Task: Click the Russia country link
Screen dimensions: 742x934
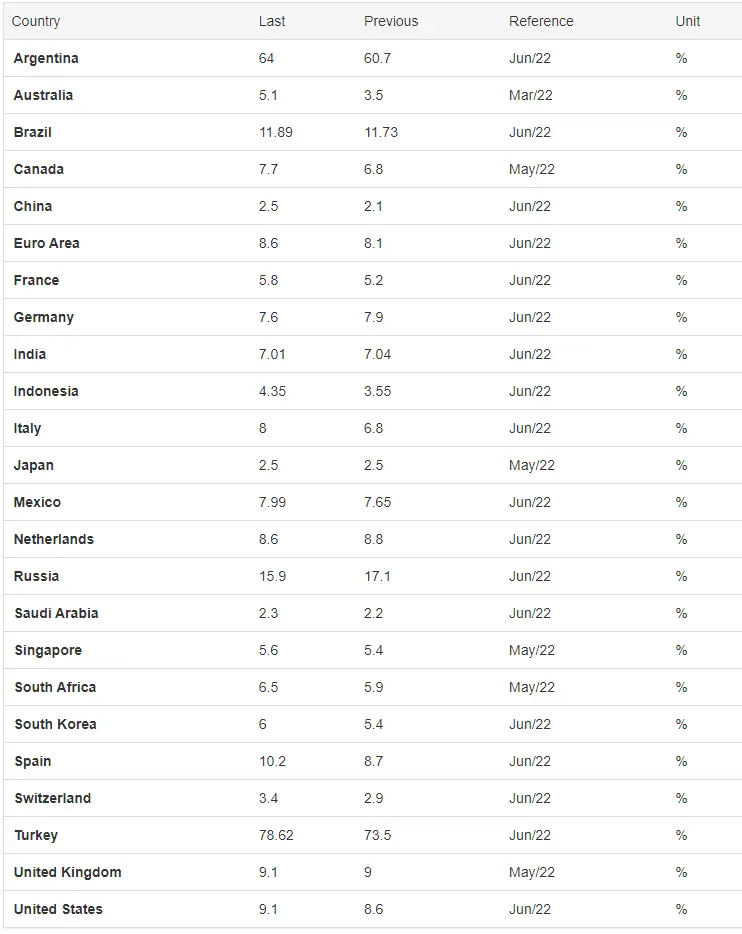Action: pyautogui.click(x=37, y=576)
